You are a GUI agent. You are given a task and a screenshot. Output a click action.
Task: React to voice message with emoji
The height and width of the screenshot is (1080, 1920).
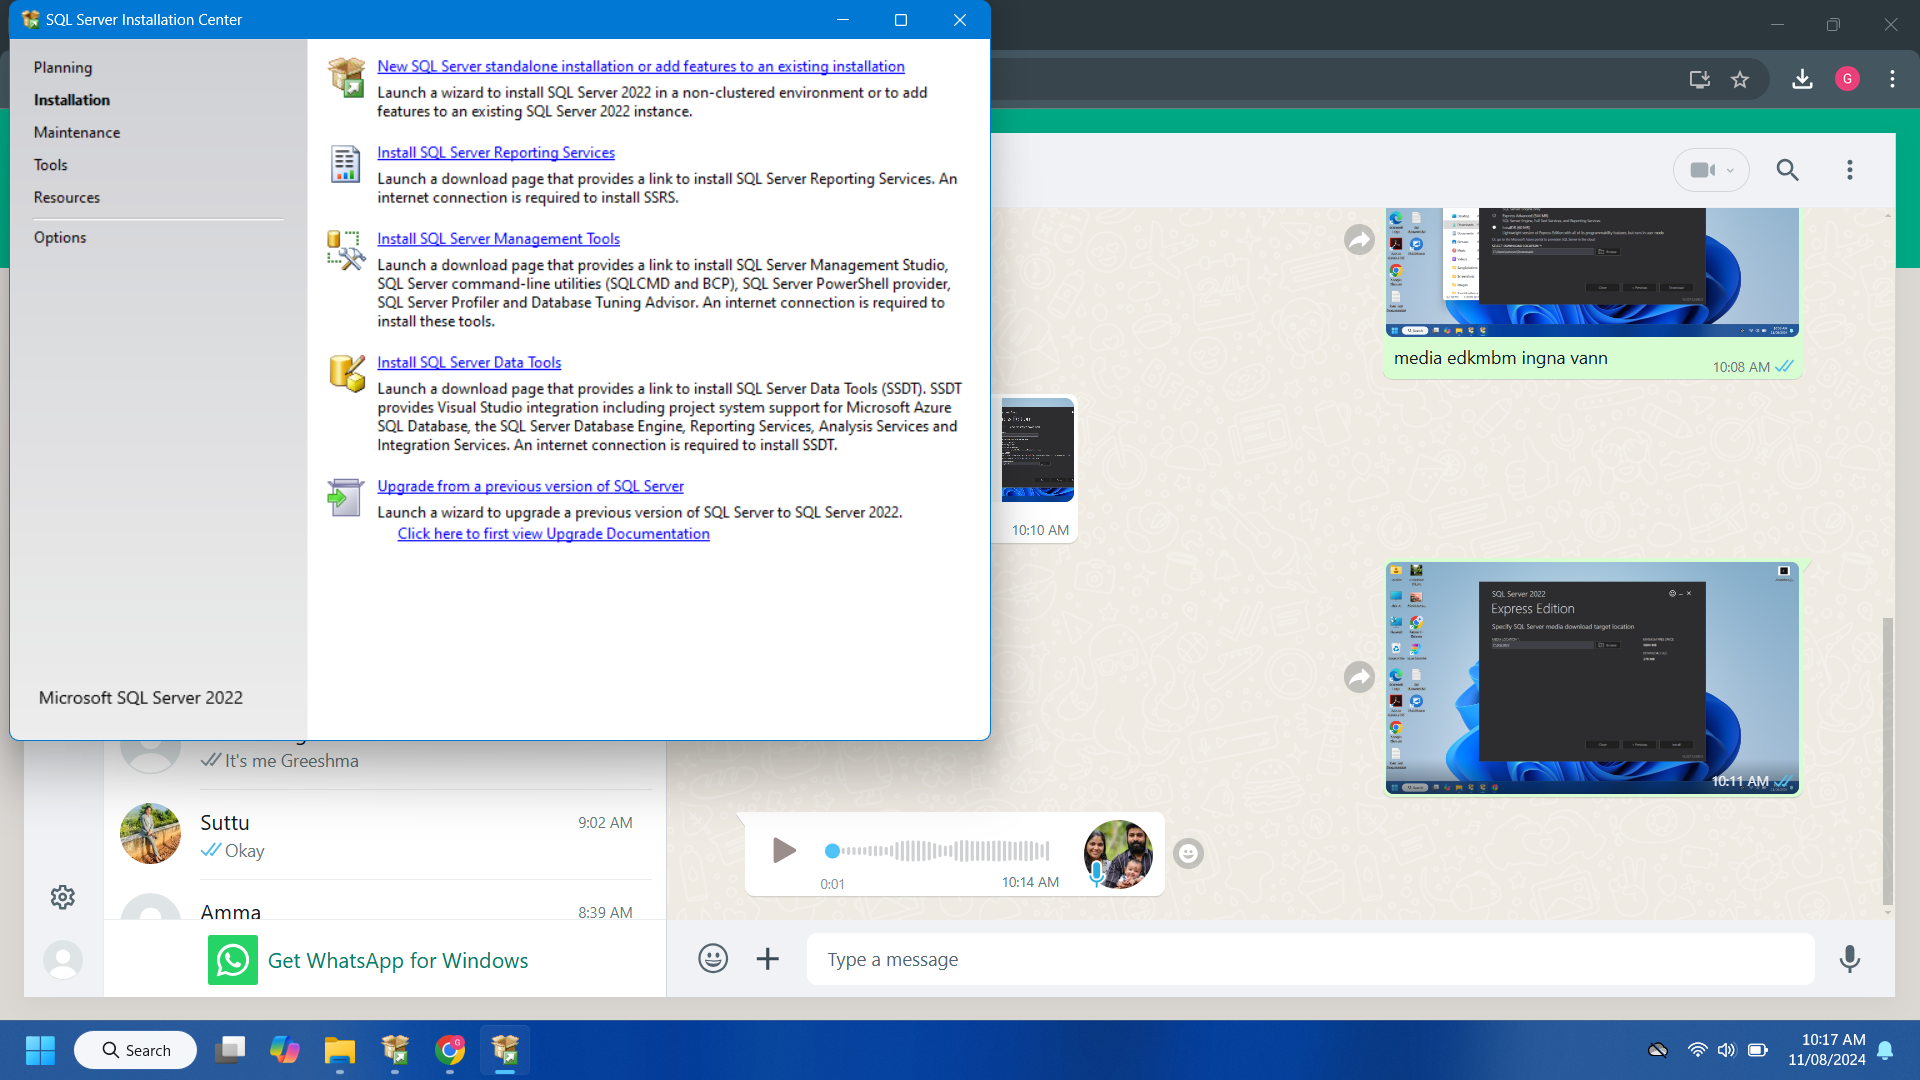(1187, 853)
